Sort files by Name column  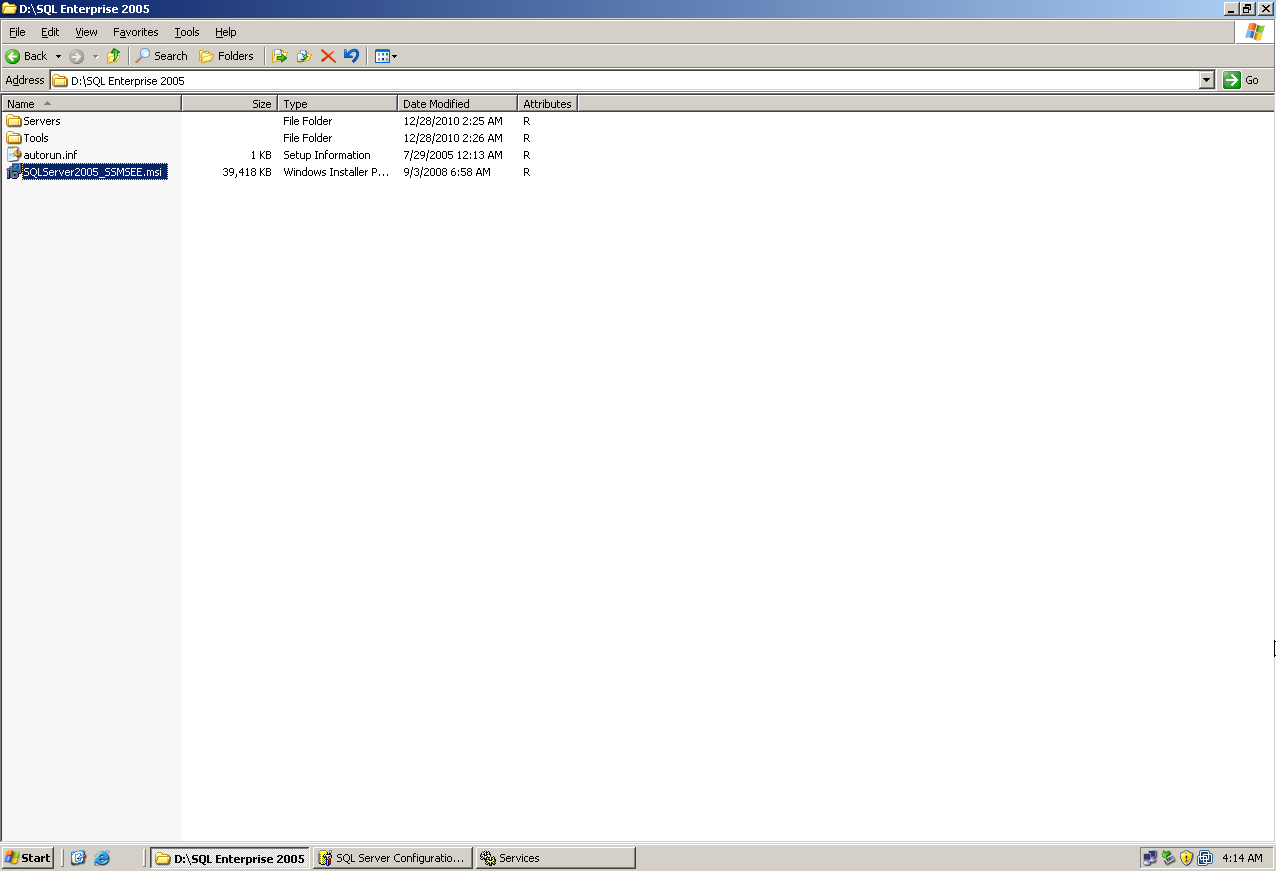[91, 103]
